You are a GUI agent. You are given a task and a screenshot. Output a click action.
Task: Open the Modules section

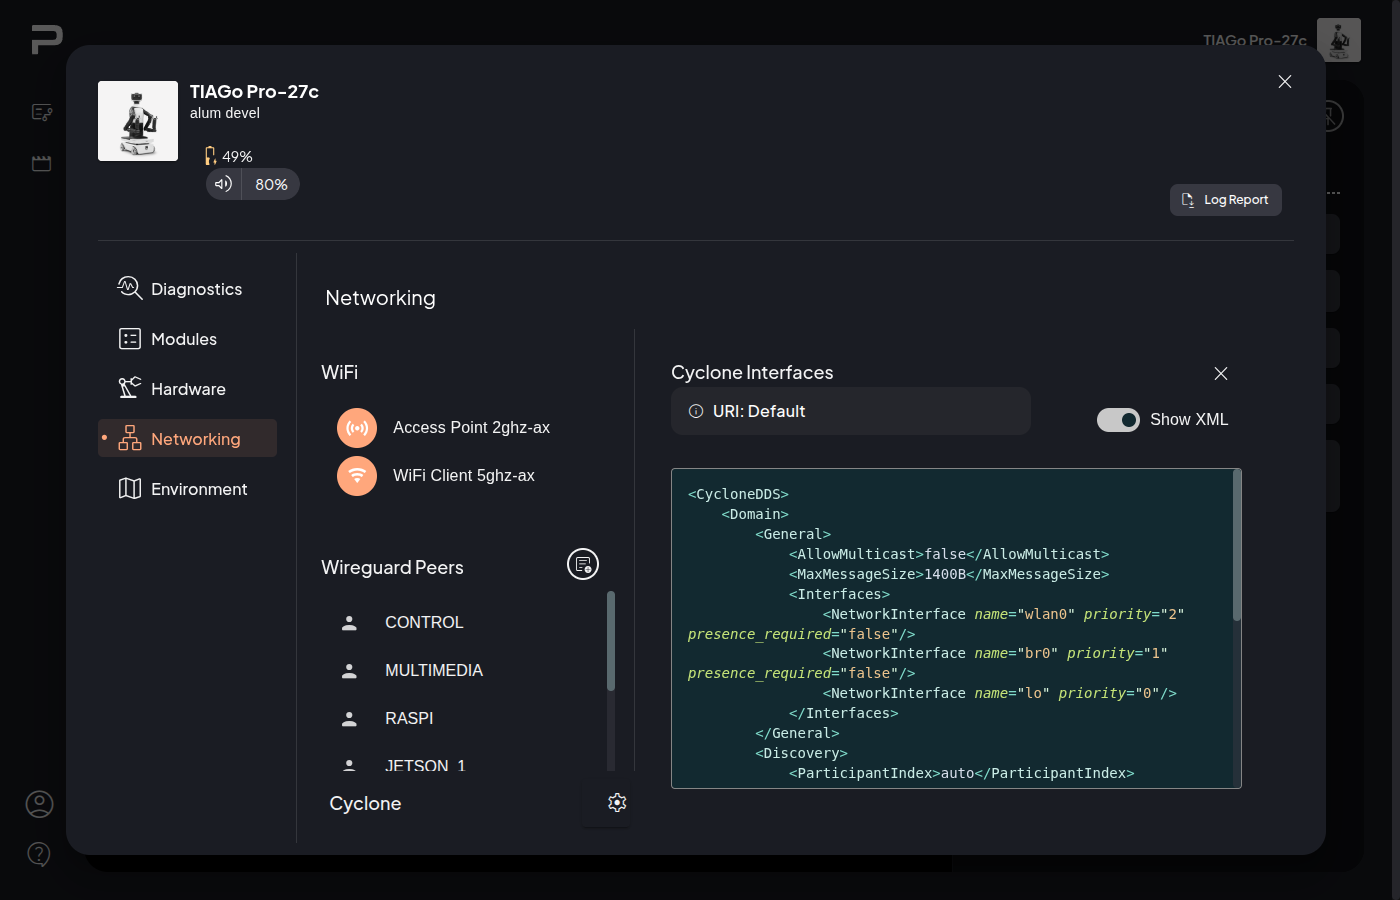(x=188, y=339)
